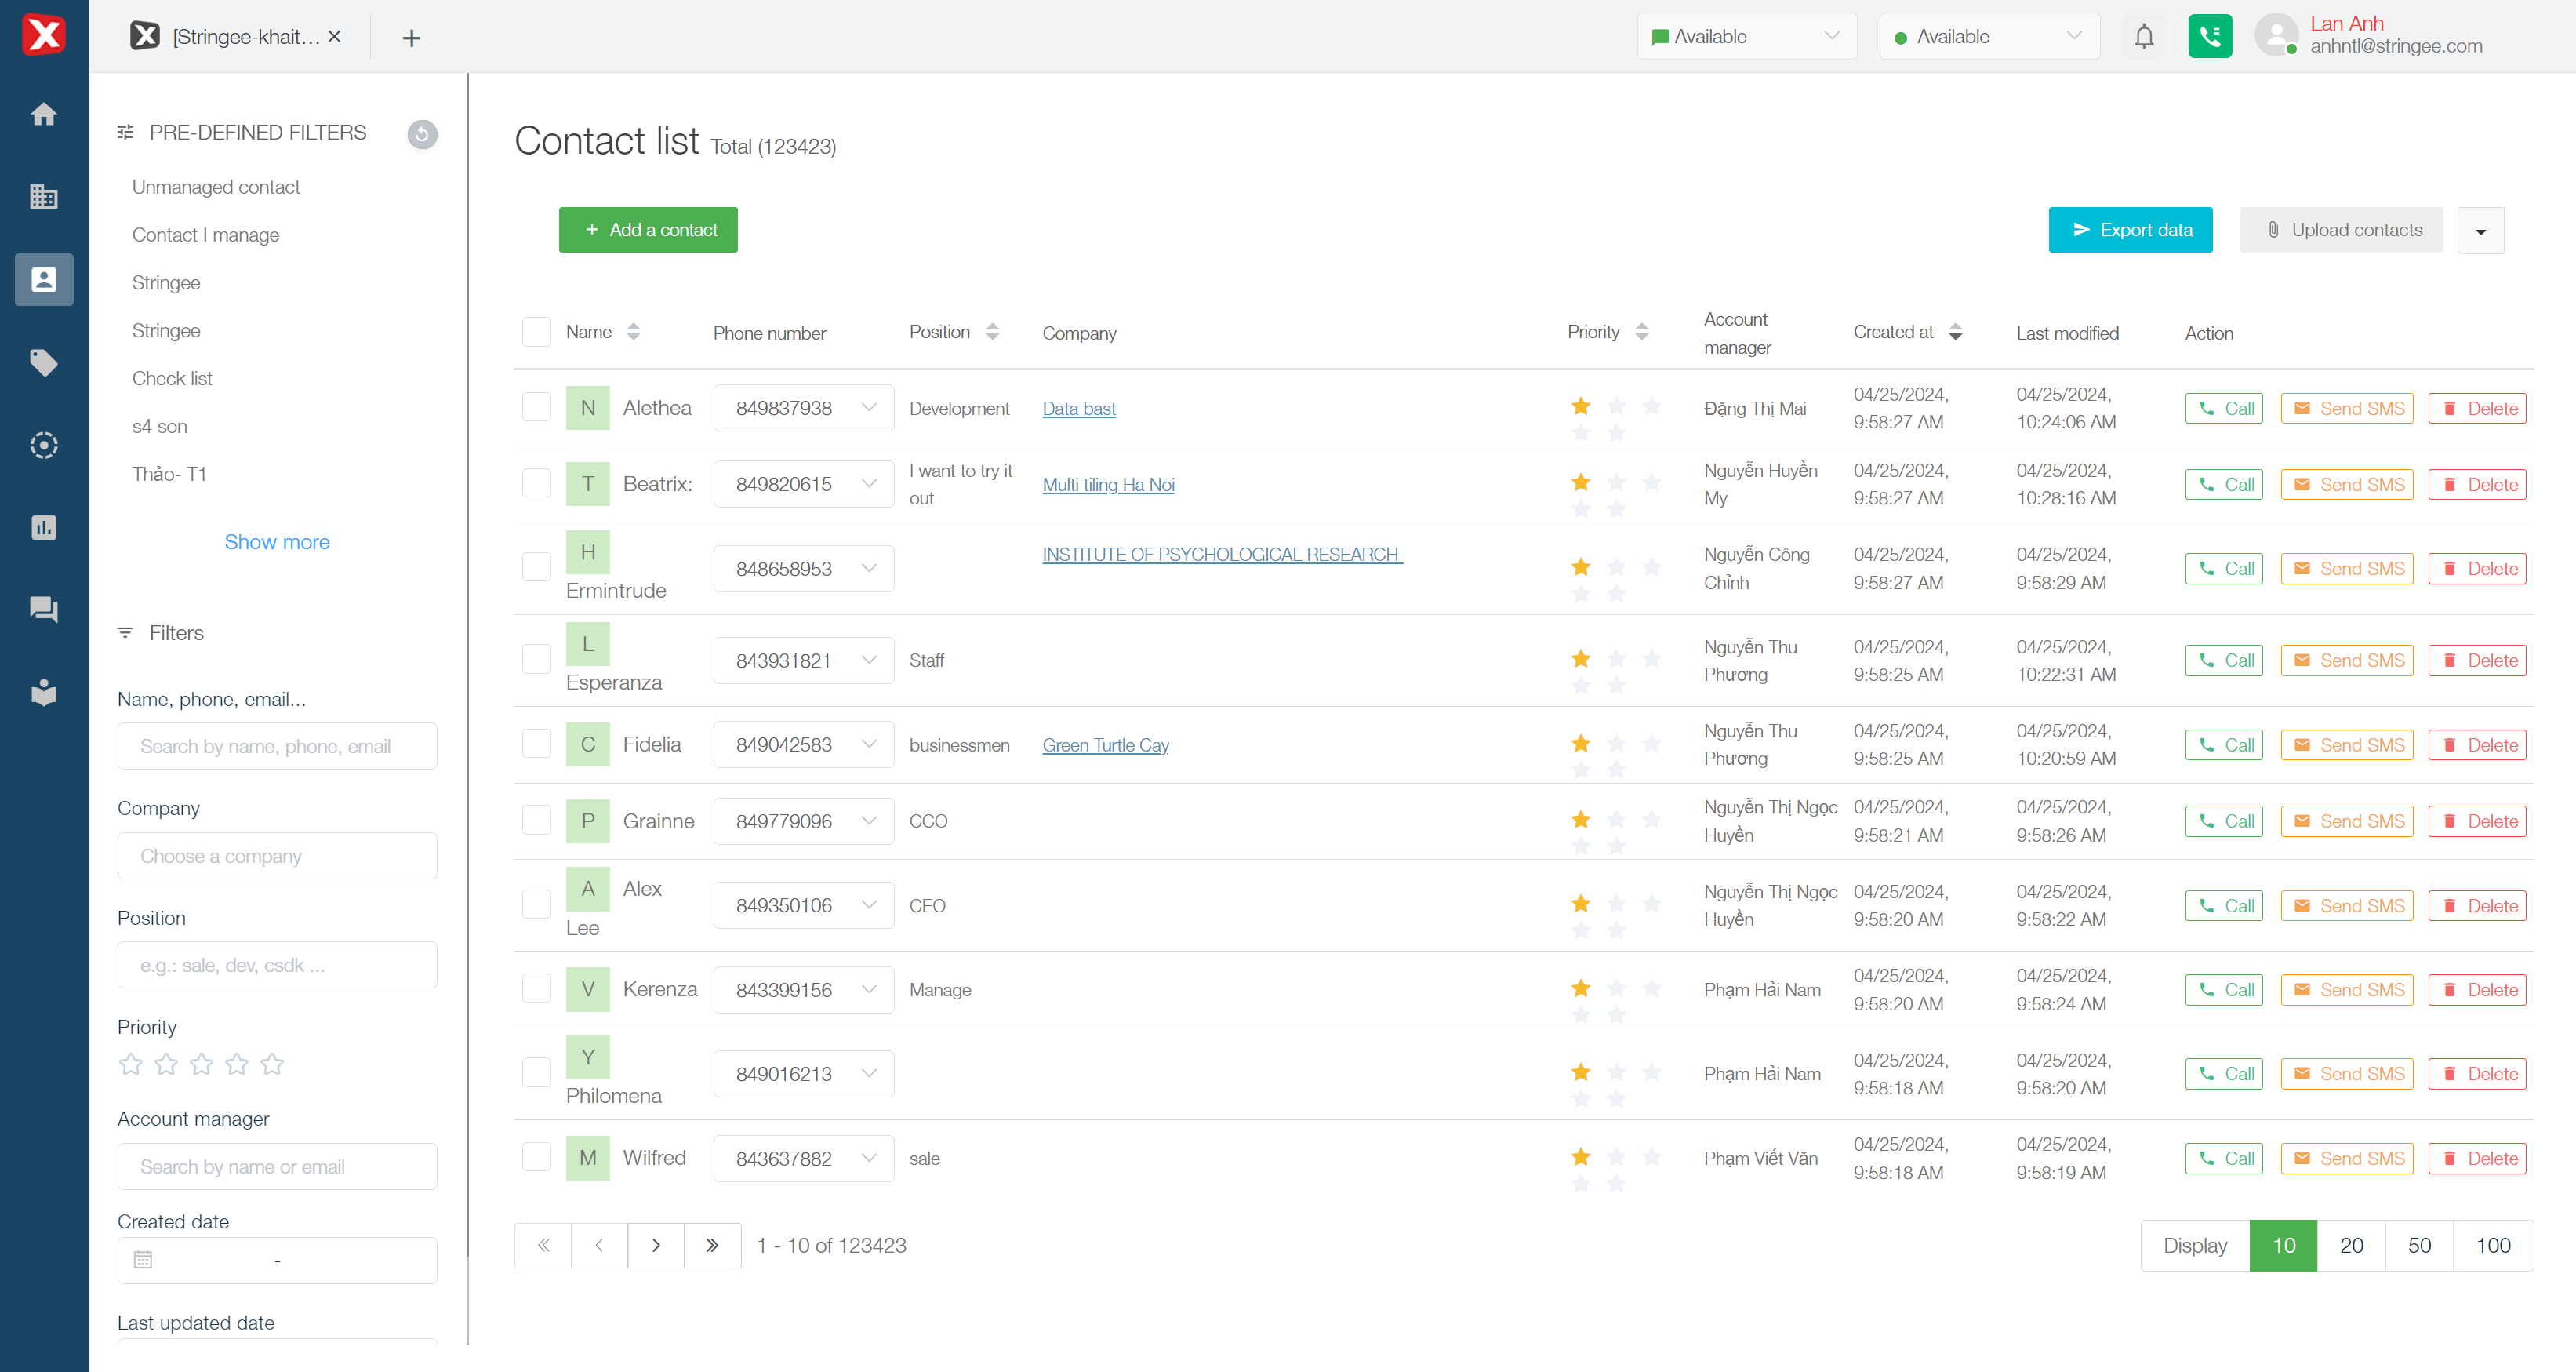Click the Add a contact button
The height and width of the screenshot is (1372, 2576).
tap(648, 230)
